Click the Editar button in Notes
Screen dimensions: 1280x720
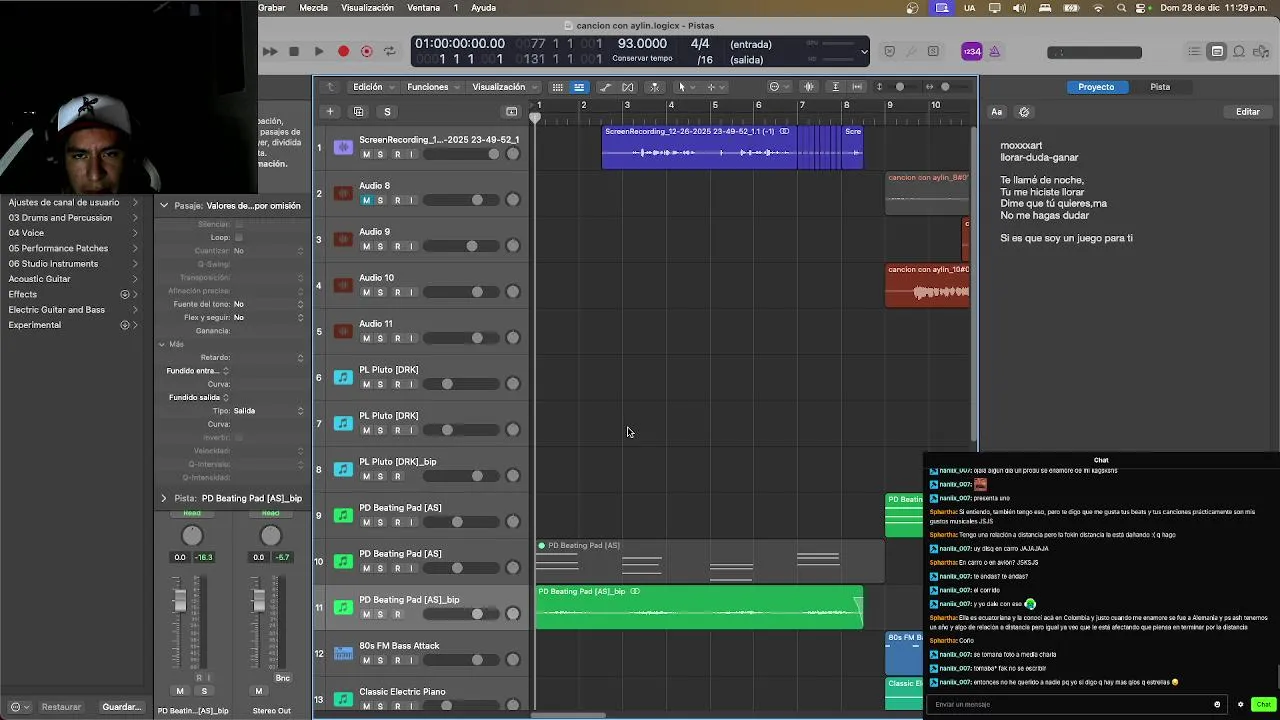click(1248, 112)
